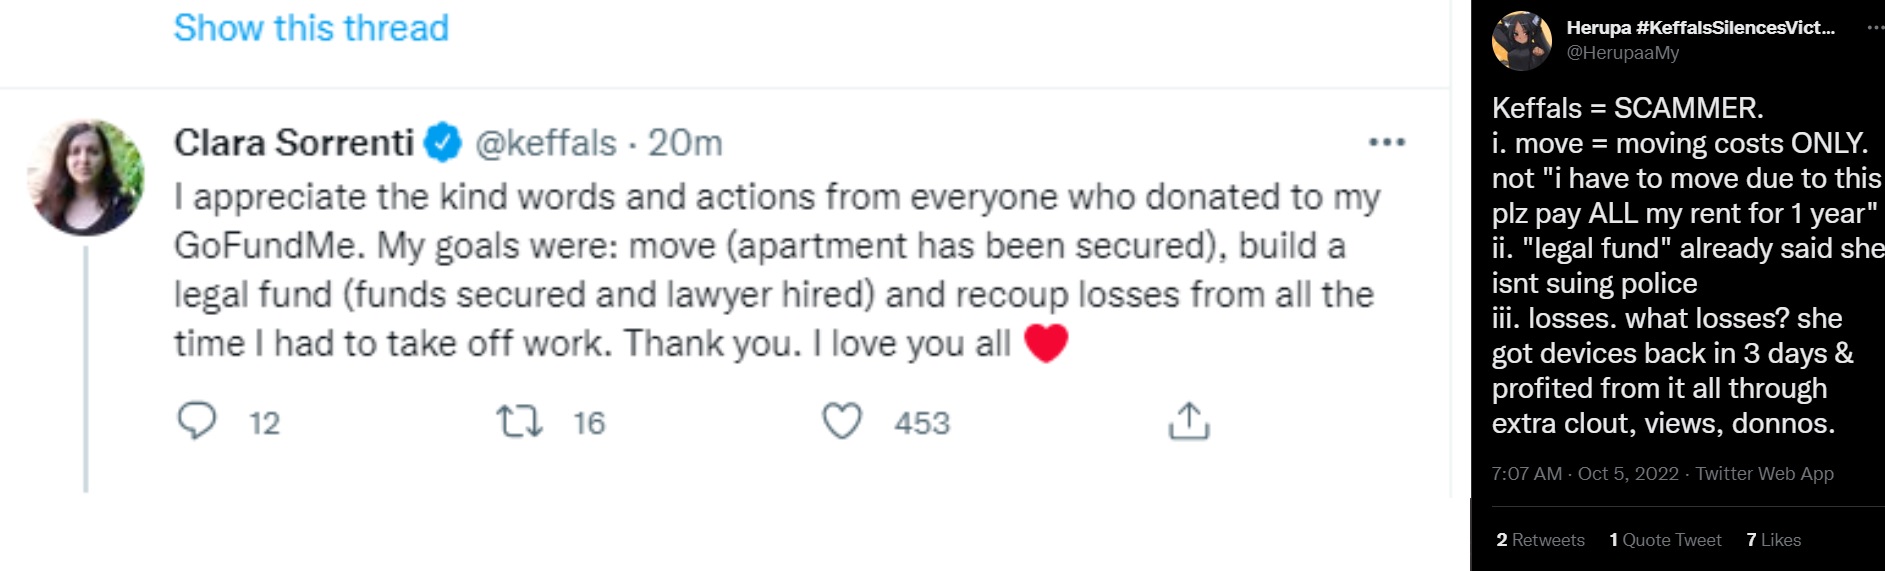
Task: Show the 7 Likes list
Action: pyautogui.click(x=1773, y=540)
